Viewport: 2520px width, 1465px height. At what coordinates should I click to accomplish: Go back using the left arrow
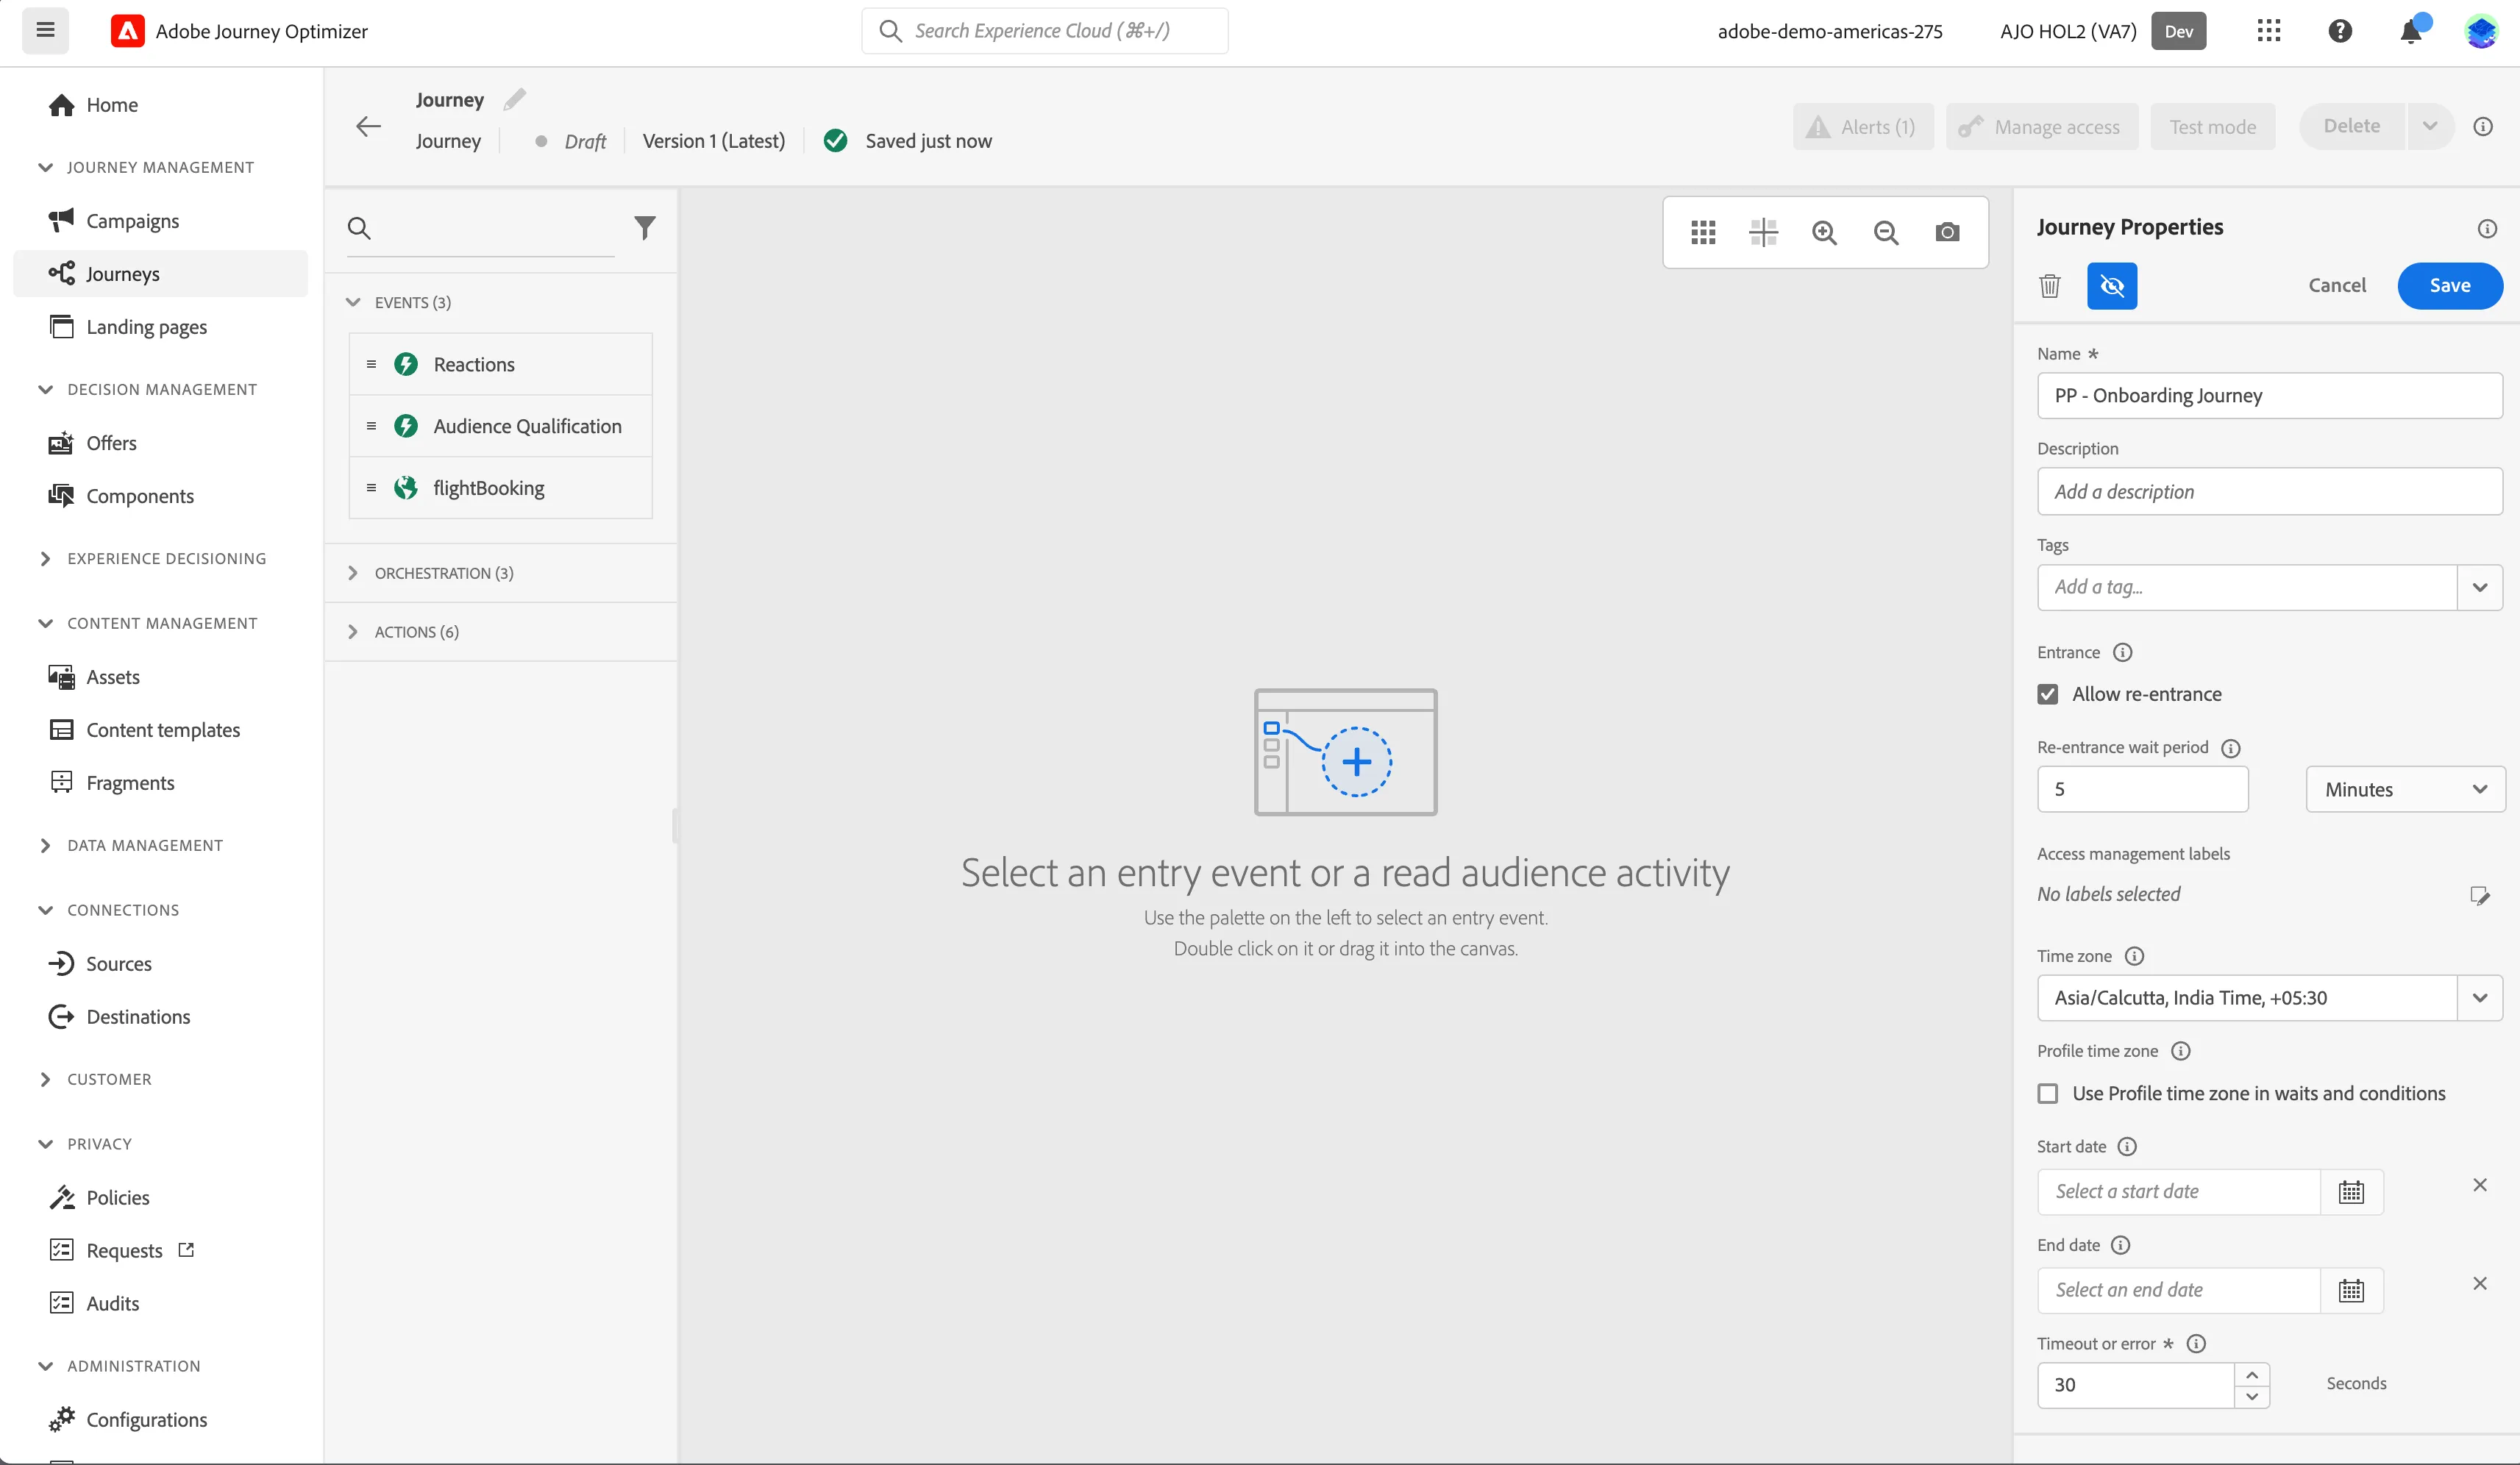(x=369, y=126)
